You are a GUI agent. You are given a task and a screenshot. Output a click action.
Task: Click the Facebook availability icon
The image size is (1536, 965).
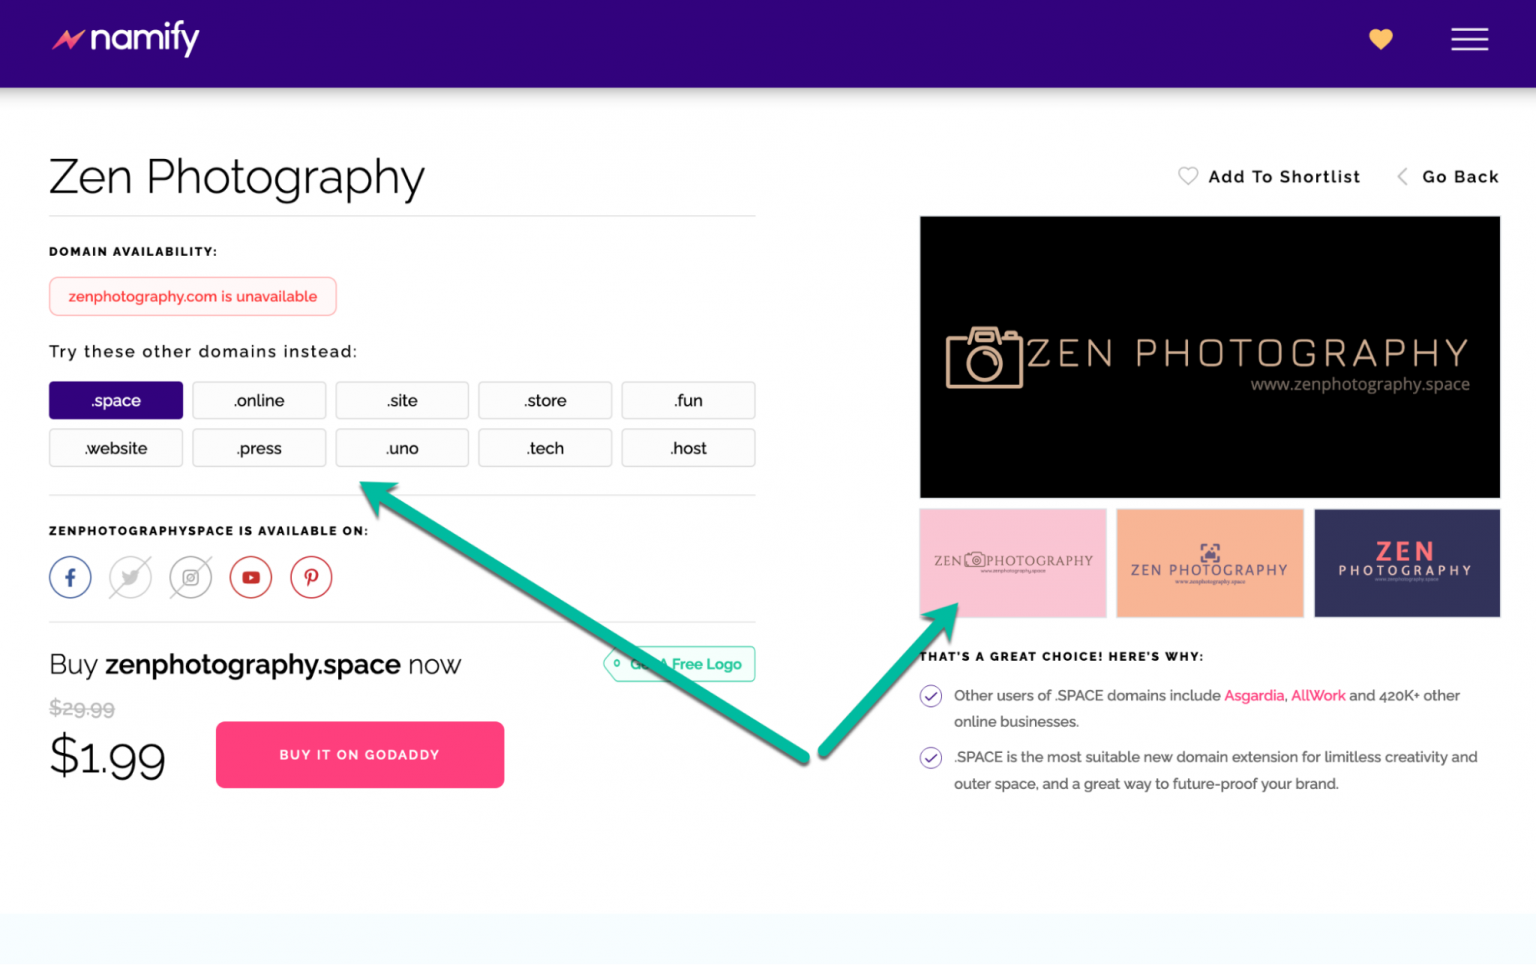[x=70, y=577]
